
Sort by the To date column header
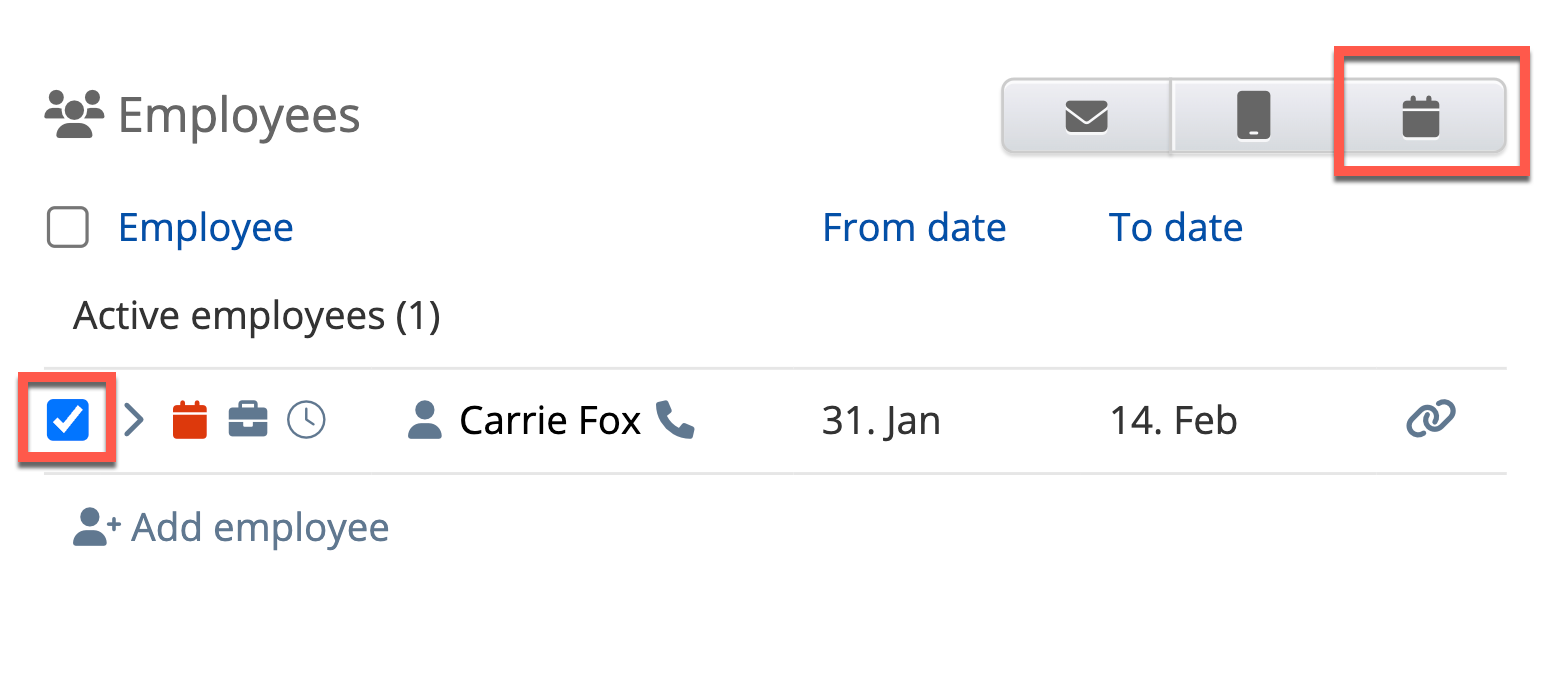click(x=1175, y=228)
